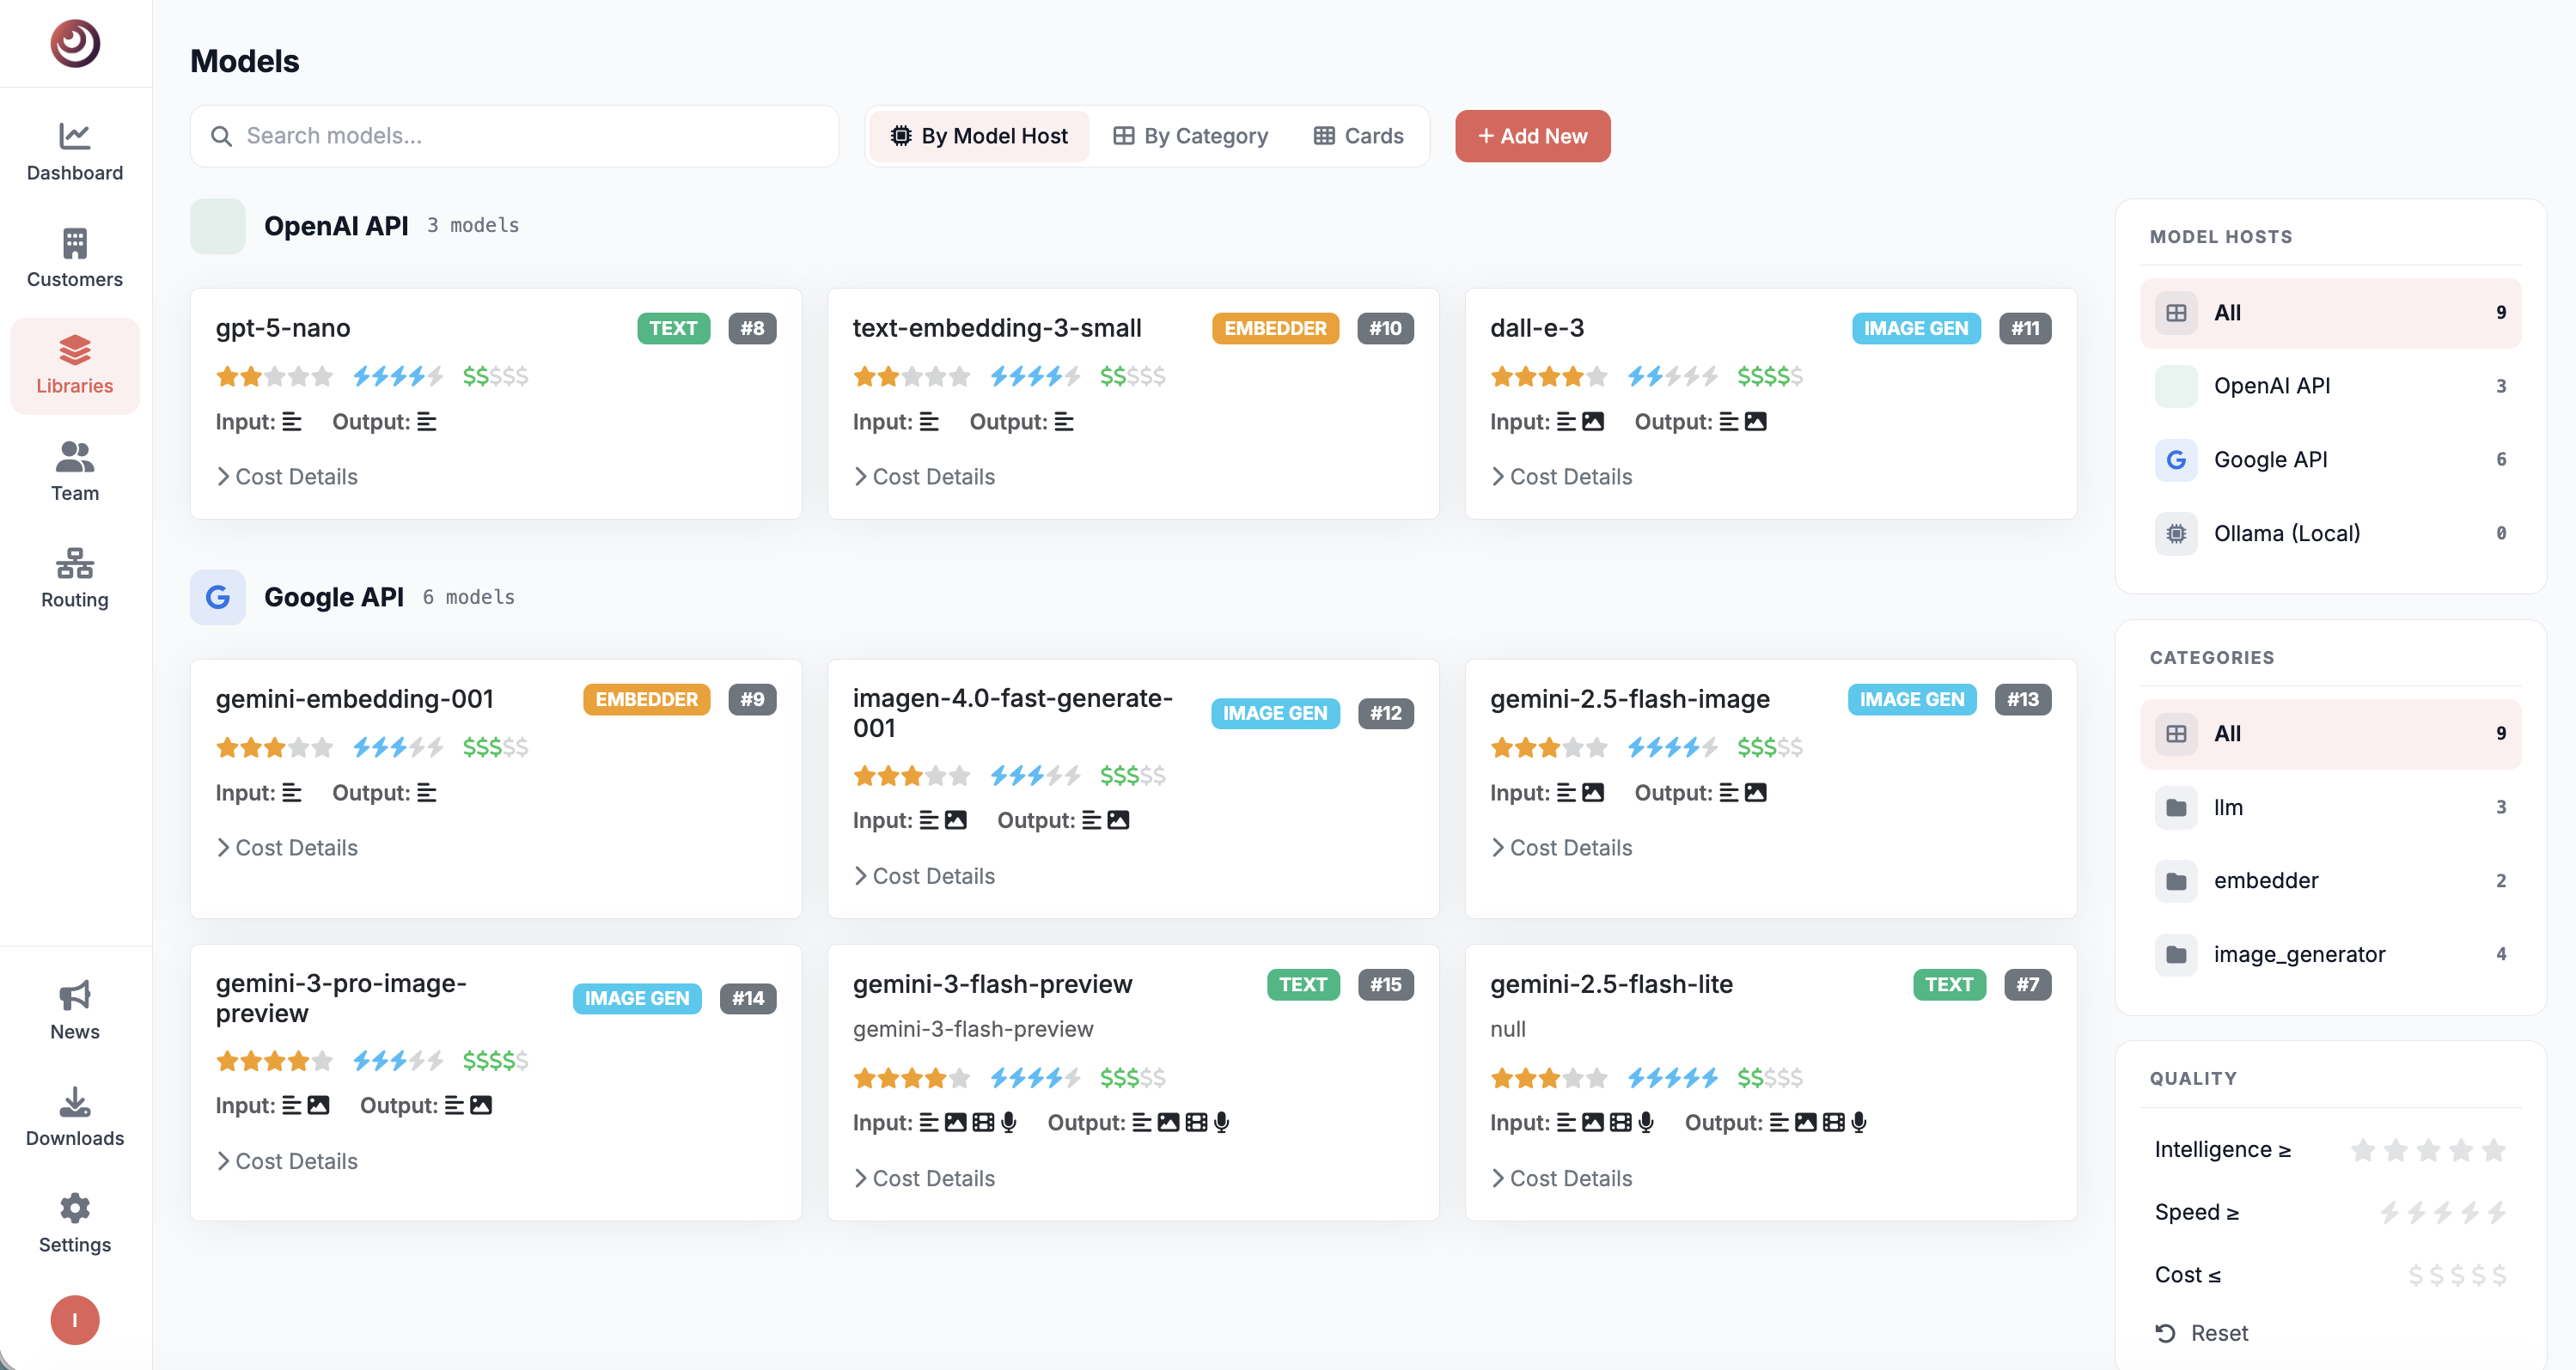Image resolution: width=2576 pixels, height=1370 pixels.
Task: Expand Cost Details for gemini-2.5-flash-image
Action: click(x=1561, y=848)
